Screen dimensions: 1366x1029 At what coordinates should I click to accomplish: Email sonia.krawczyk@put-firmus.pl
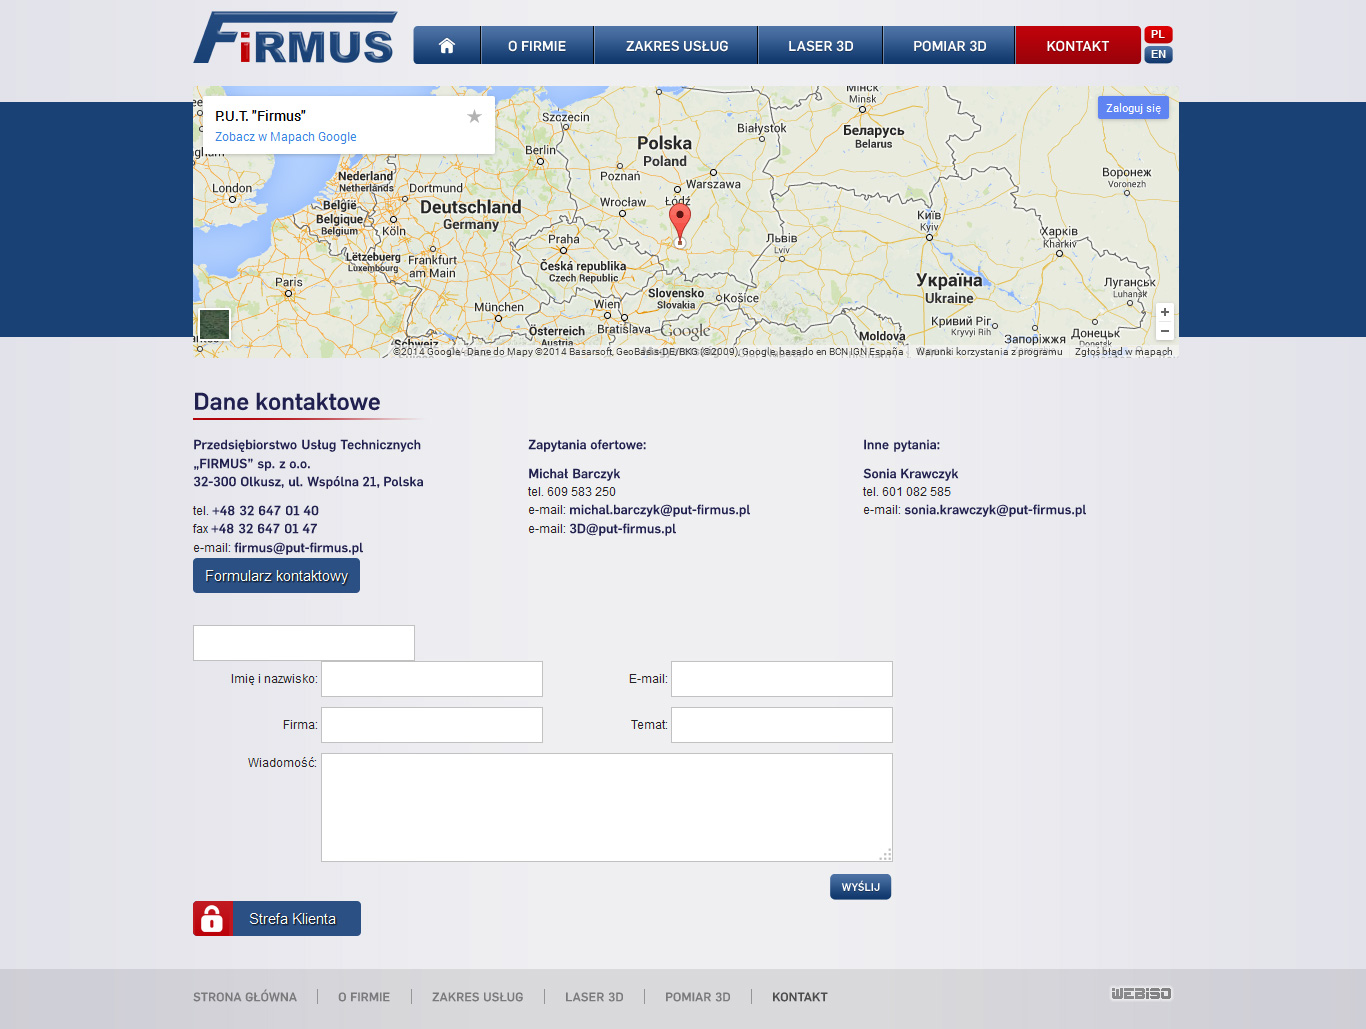[x=995, y=510]
